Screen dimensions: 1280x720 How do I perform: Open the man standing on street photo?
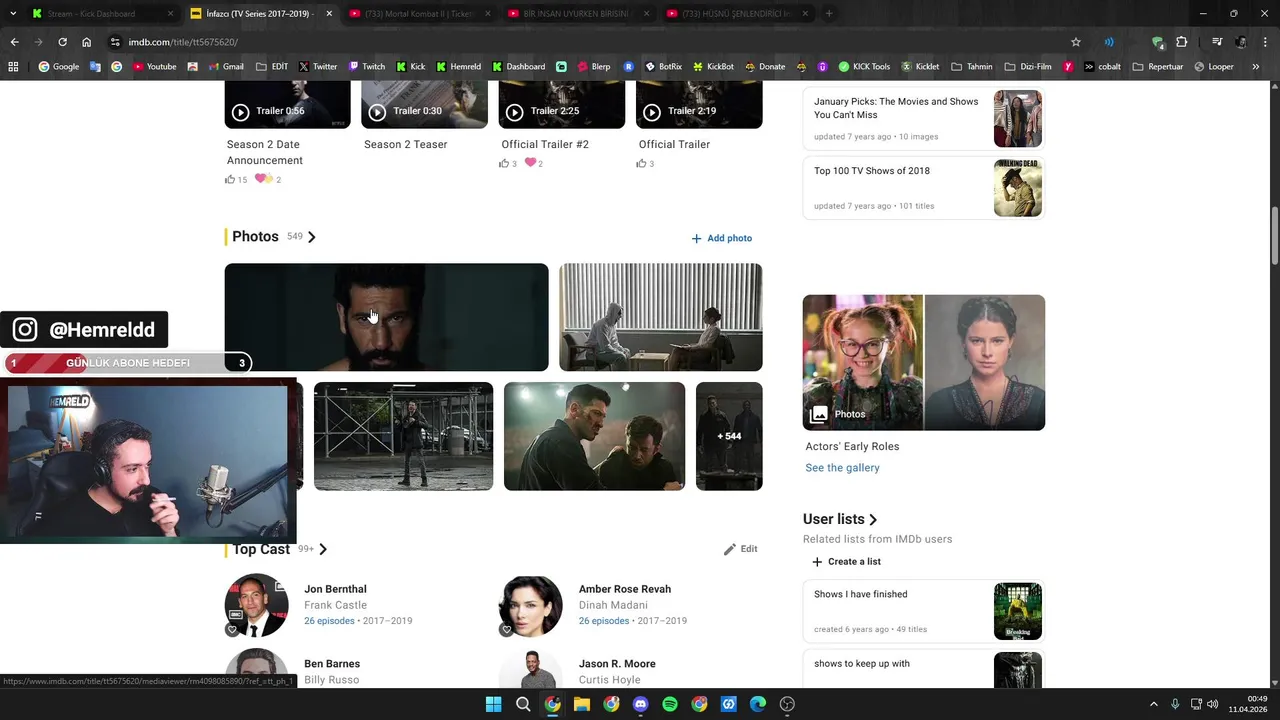click(403, 436)
